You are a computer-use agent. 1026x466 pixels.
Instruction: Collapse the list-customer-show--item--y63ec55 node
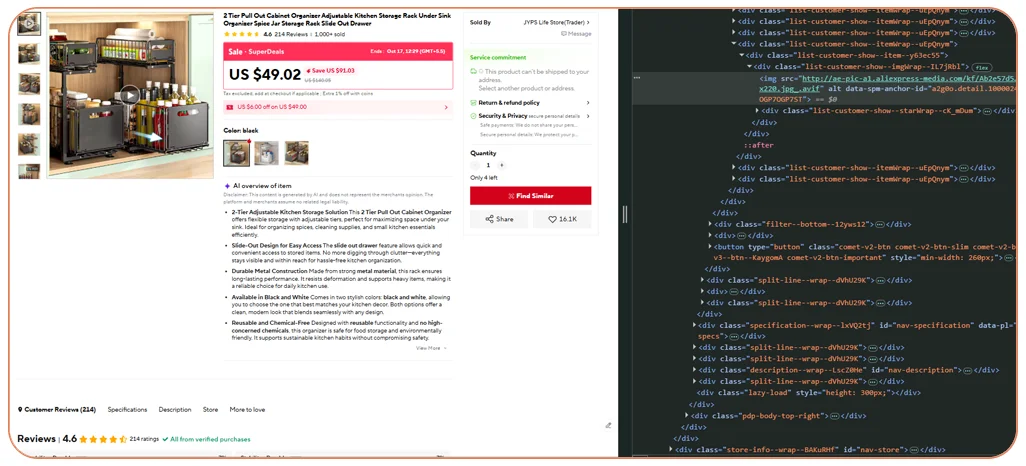[741, 56]
